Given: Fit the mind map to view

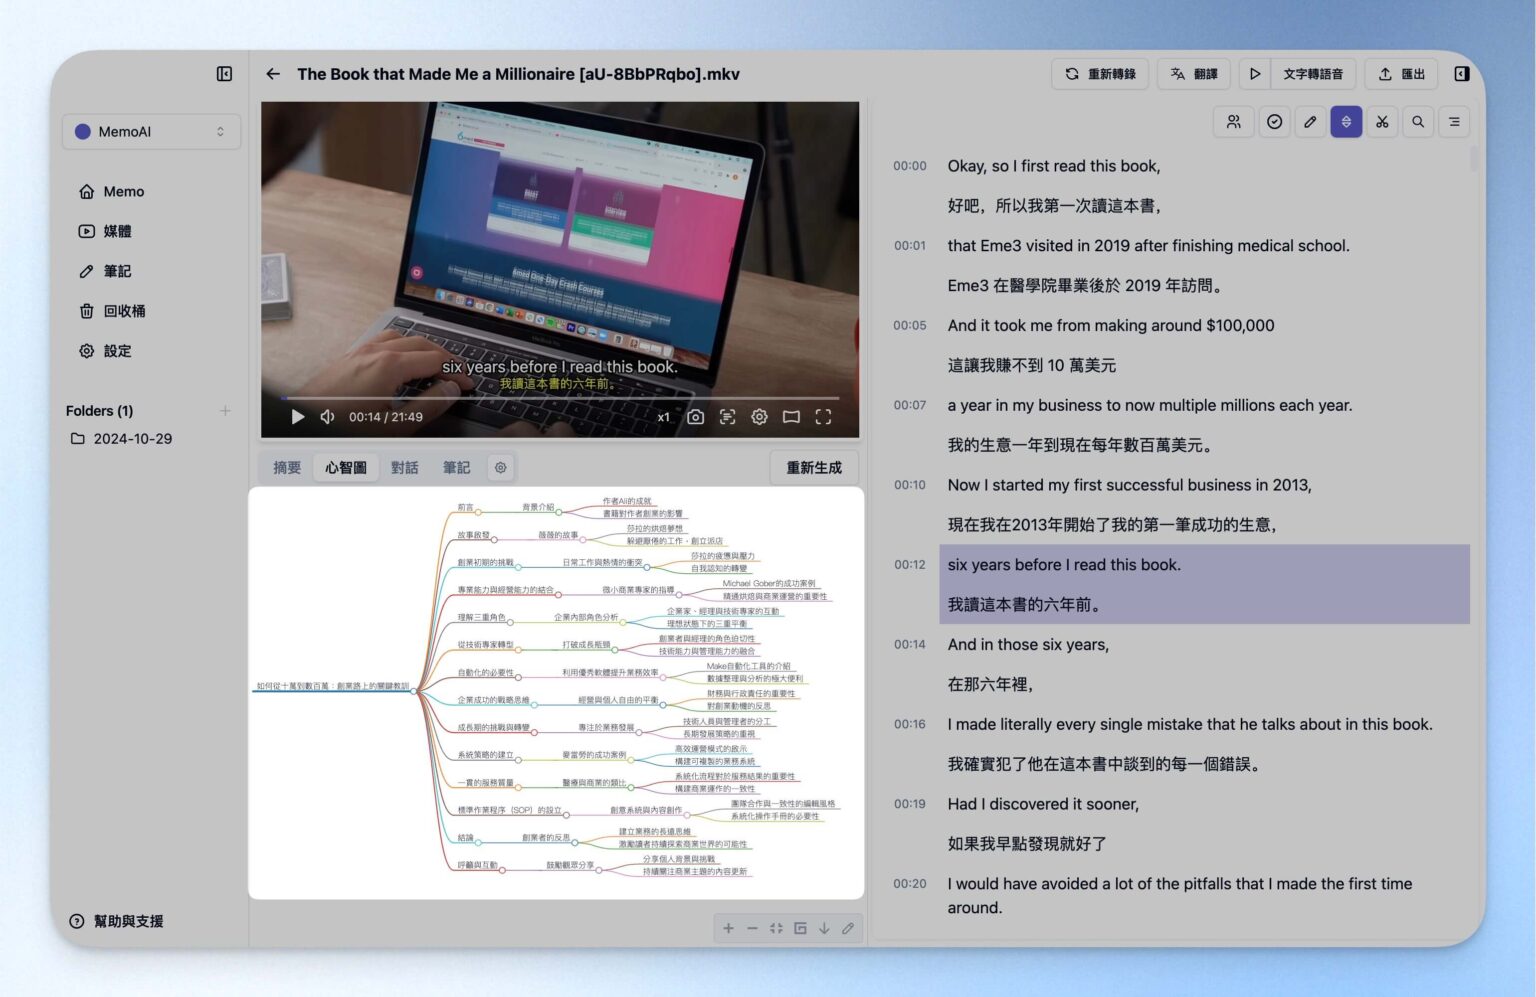Looking at the screenshot, I should (x=776, y=928).
